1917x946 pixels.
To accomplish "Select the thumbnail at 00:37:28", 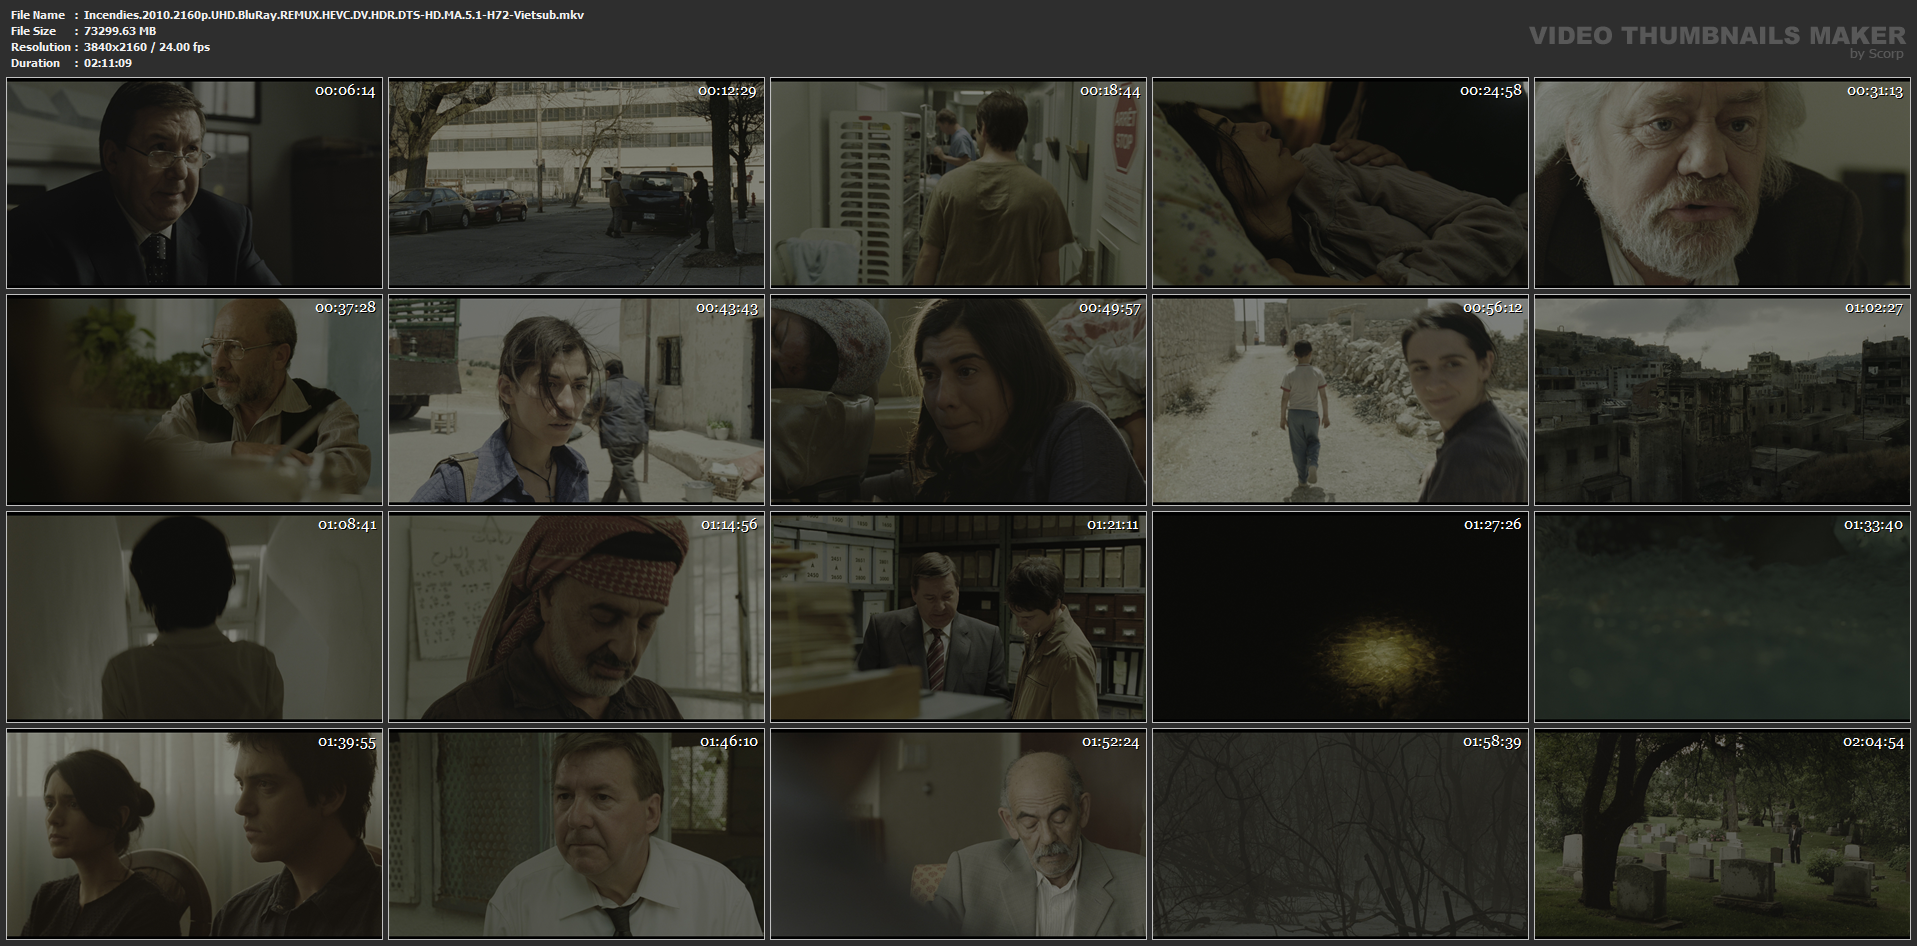I will (194, 400).
